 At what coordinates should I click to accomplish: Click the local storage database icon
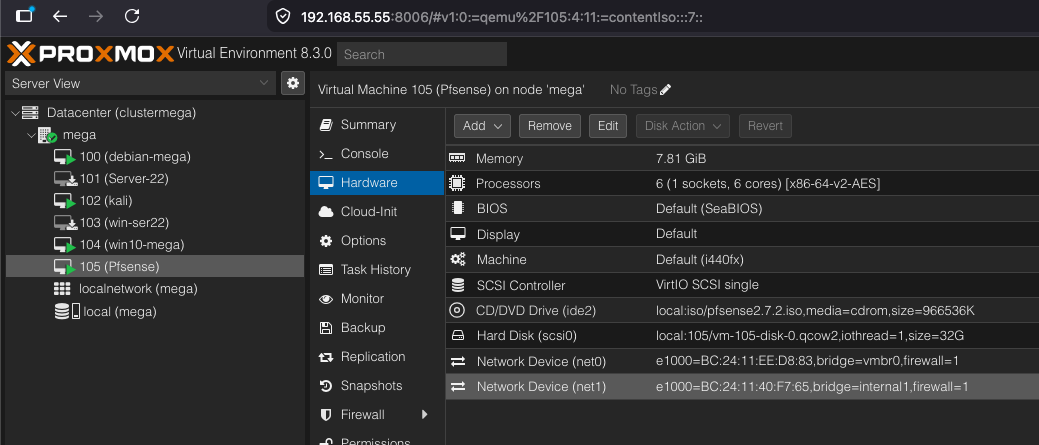point(68,311)
